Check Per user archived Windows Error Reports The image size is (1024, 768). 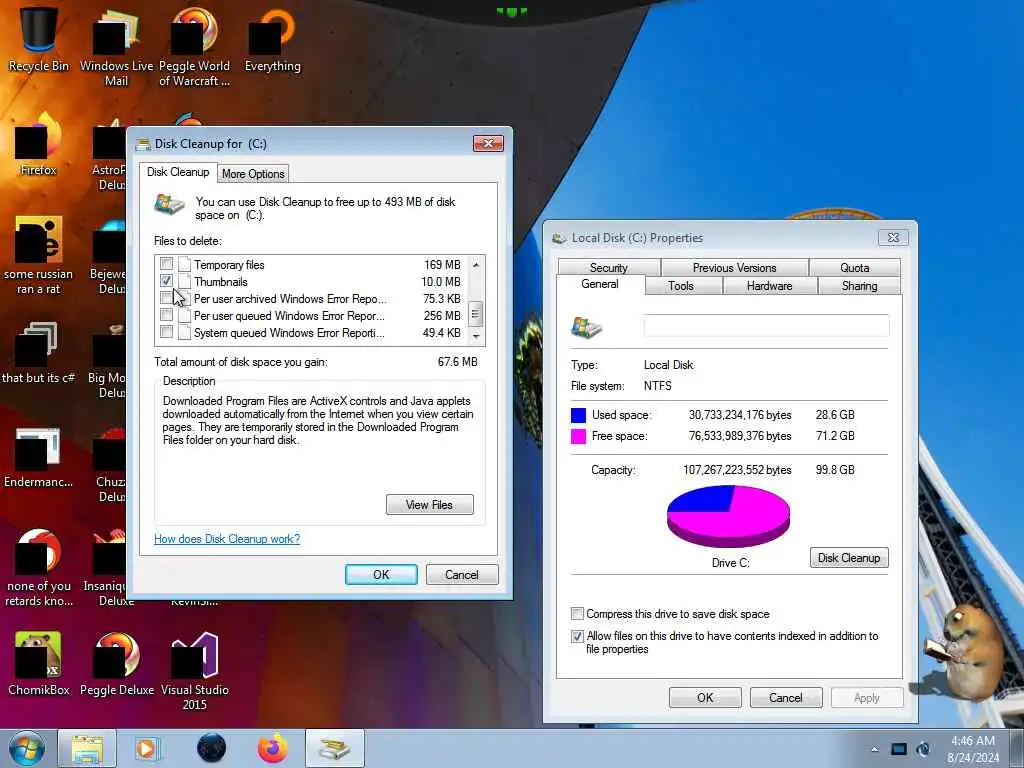point(167,298)
